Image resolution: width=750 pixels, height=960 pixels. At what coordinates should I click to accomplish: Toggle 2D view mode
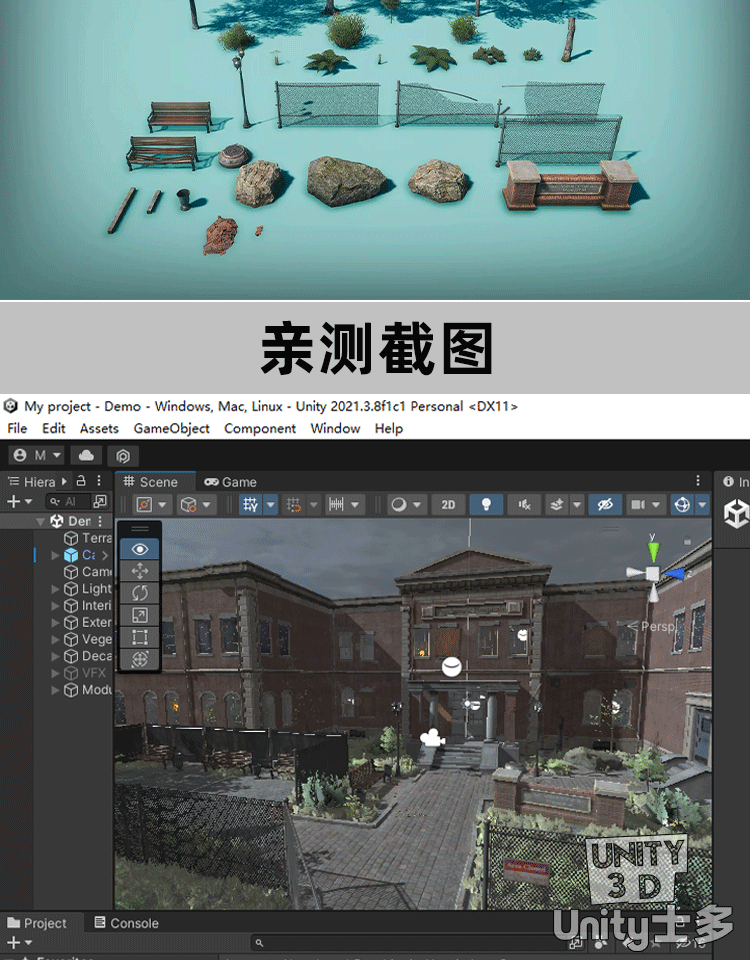coord(448,504)
